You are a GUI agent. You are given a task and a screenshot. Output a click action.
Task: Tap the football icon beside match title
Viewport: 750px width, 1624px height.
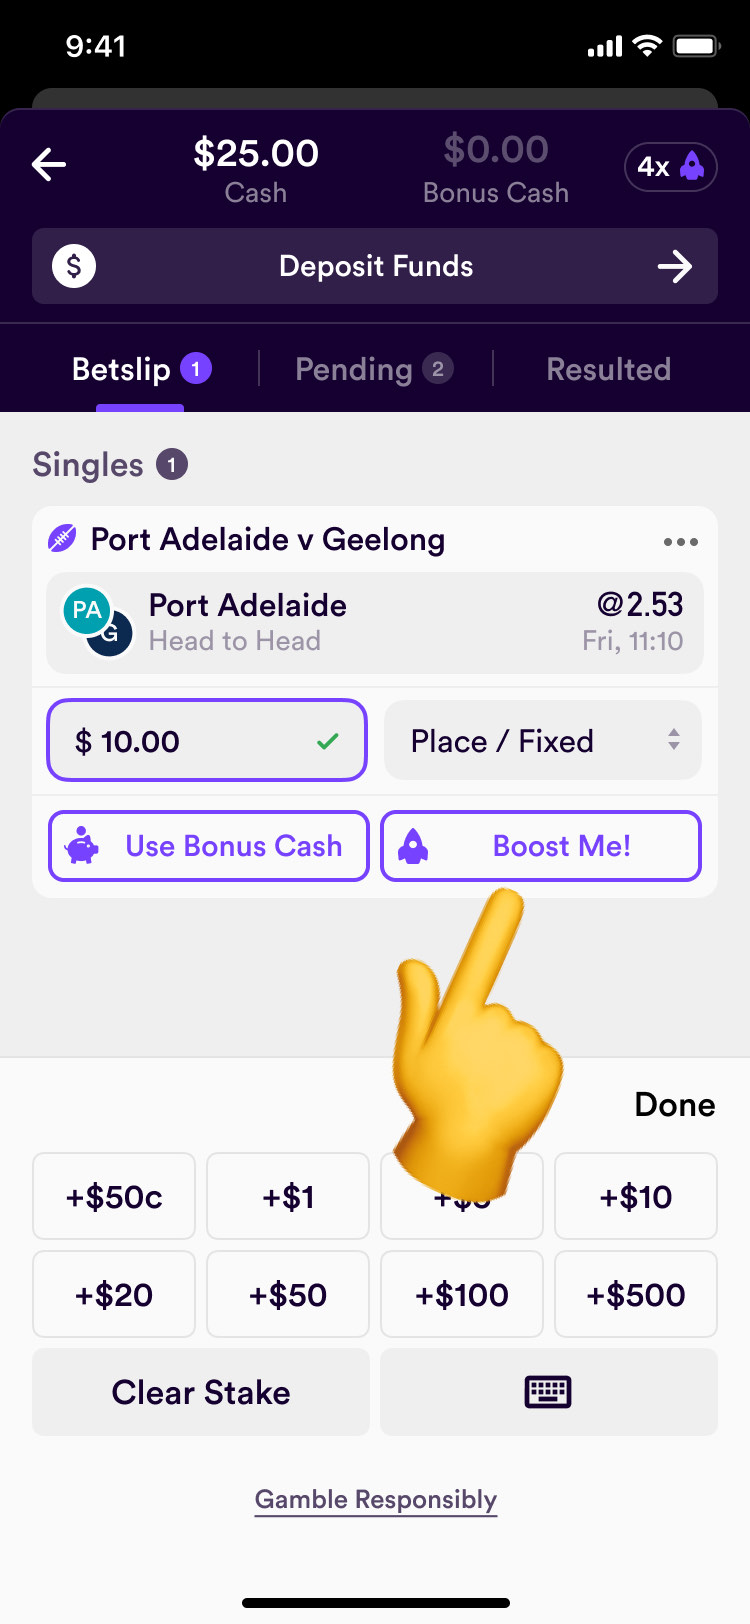click(62, 539)
